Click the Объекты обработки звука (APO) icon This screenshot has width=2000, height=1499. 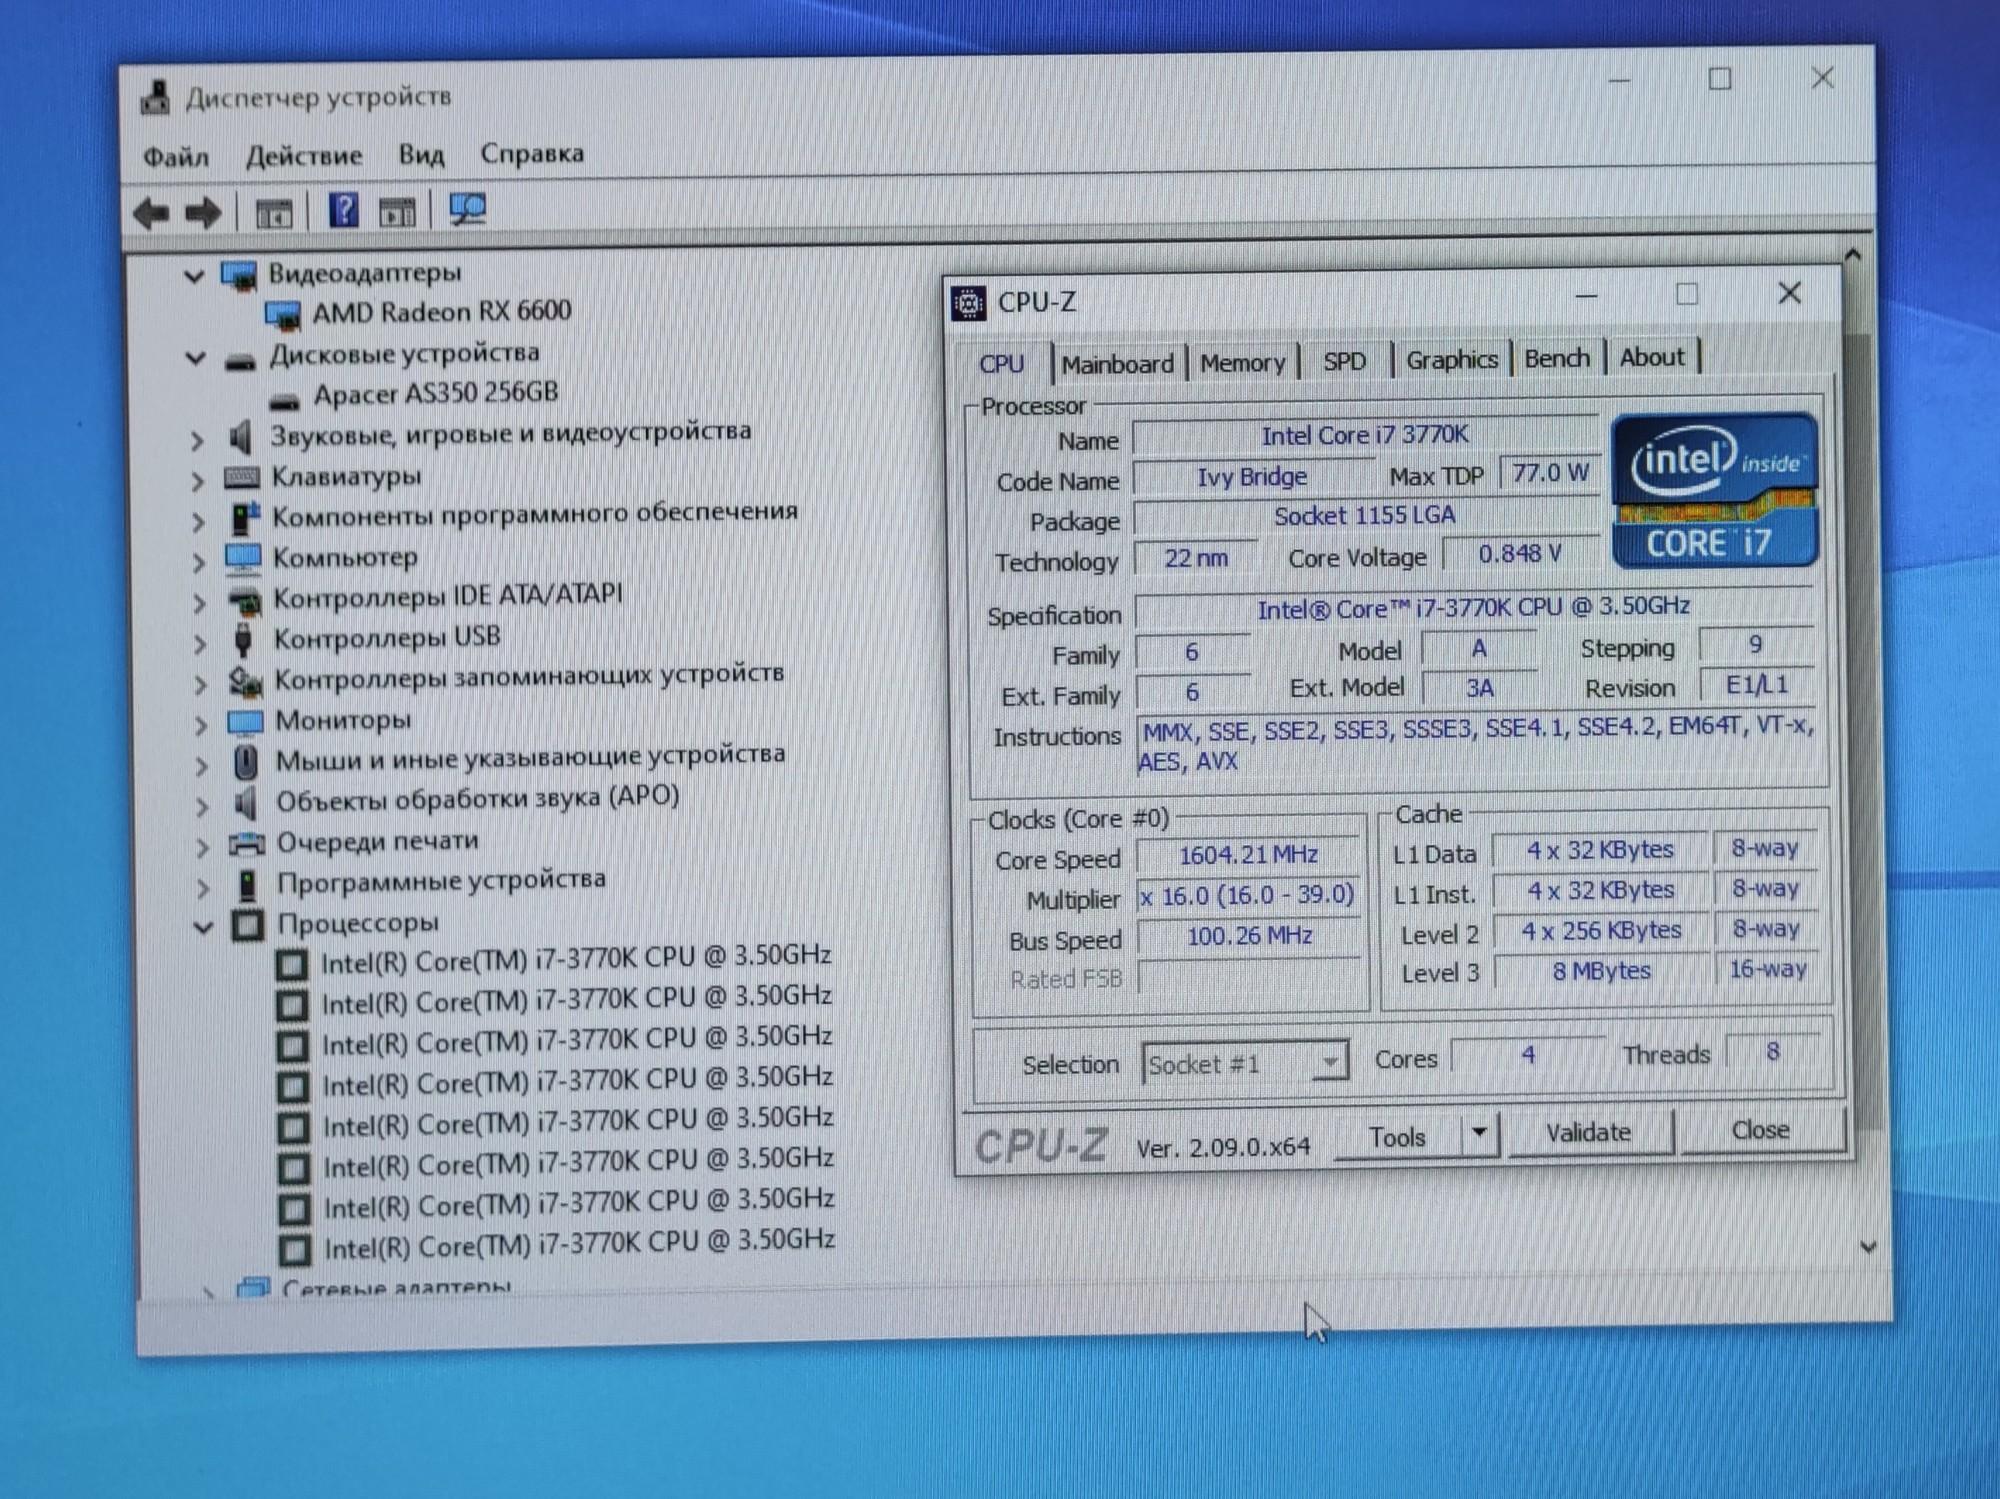point(246,802)
